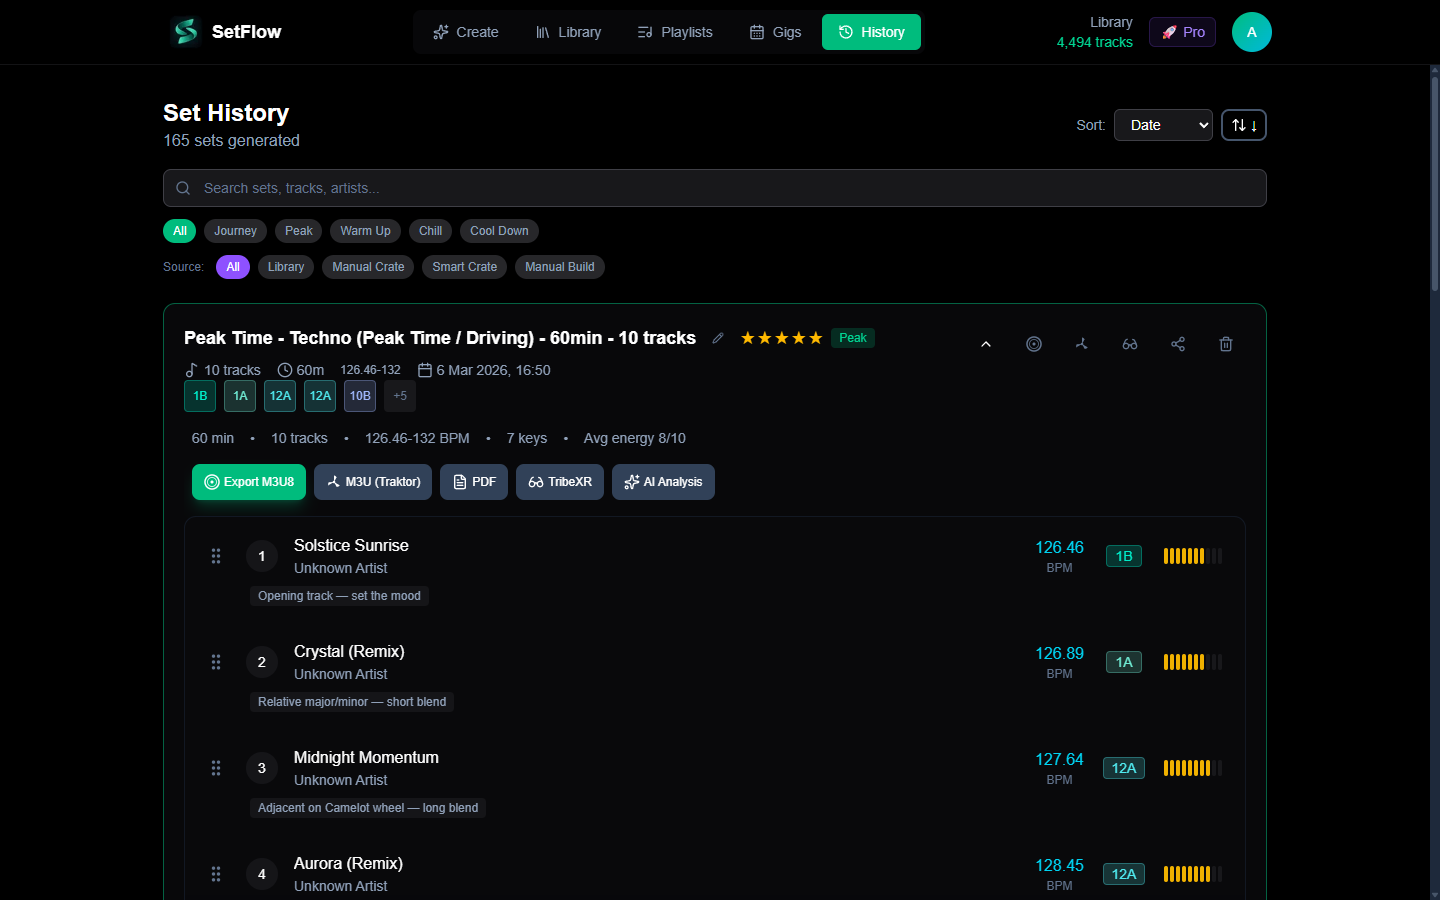The width and height of the screenshot is (1440, 900).
Task: Click the TribeXR glasses icon in header
Action: pyautogui.click(x=1130, y=344)
